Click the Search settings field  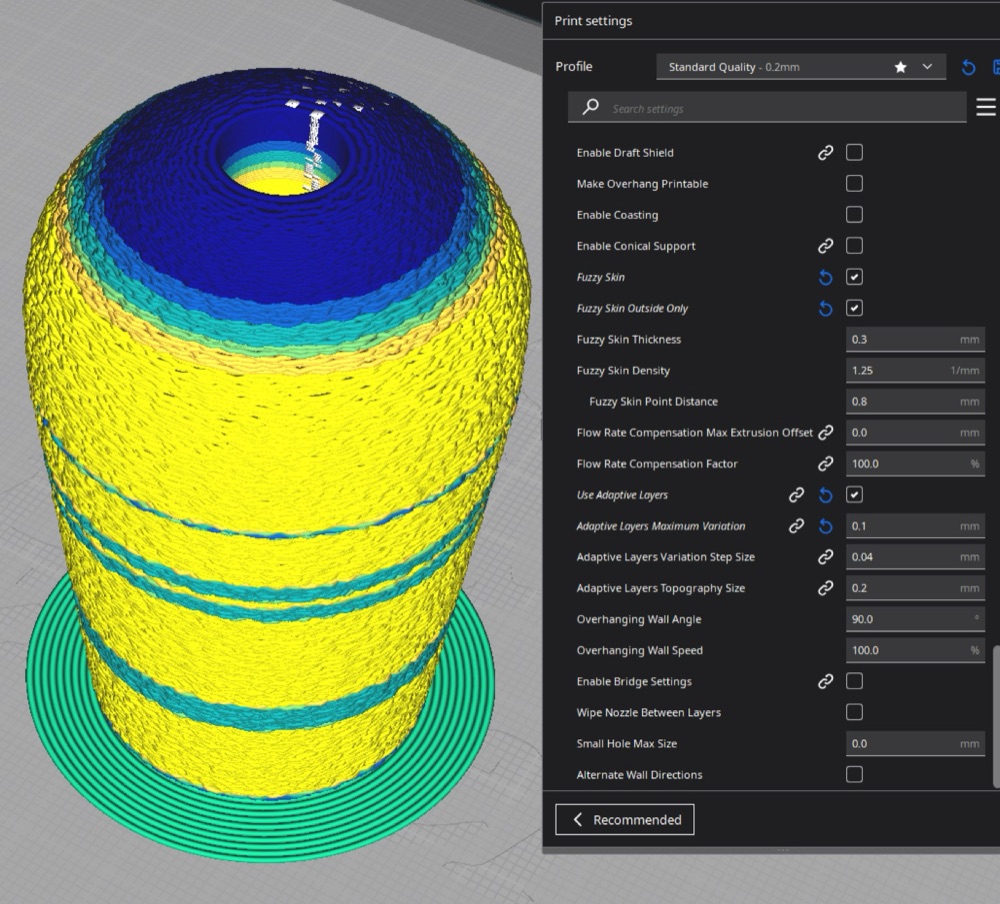(x=767, y=107)
